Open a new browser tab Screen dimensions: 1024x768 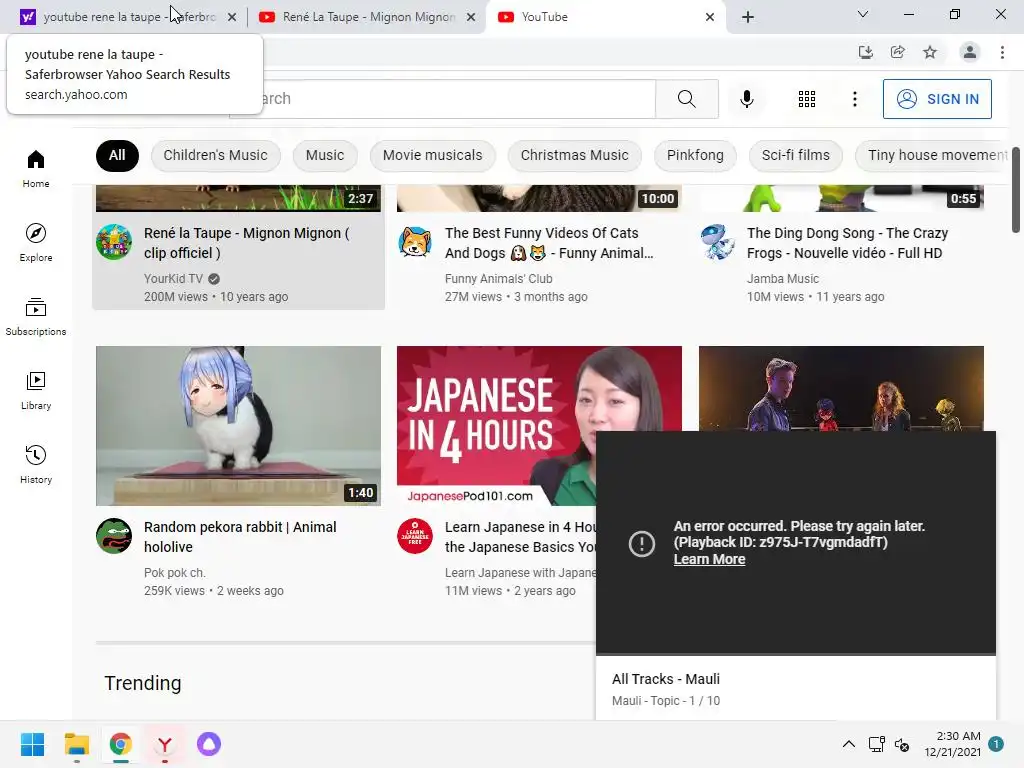(748, 17)
